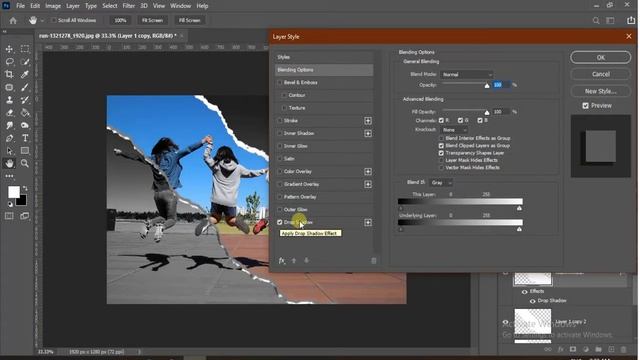Click the Fit Screen button
The height and width of the screenshot is (360, 640).
click(152, 20)
